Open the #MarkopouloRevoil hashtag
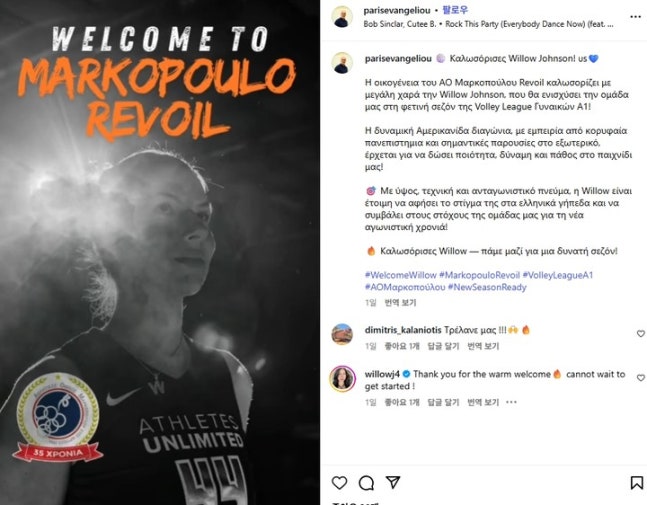The width and height of the screenshot is (647, 505). (479, 275)
